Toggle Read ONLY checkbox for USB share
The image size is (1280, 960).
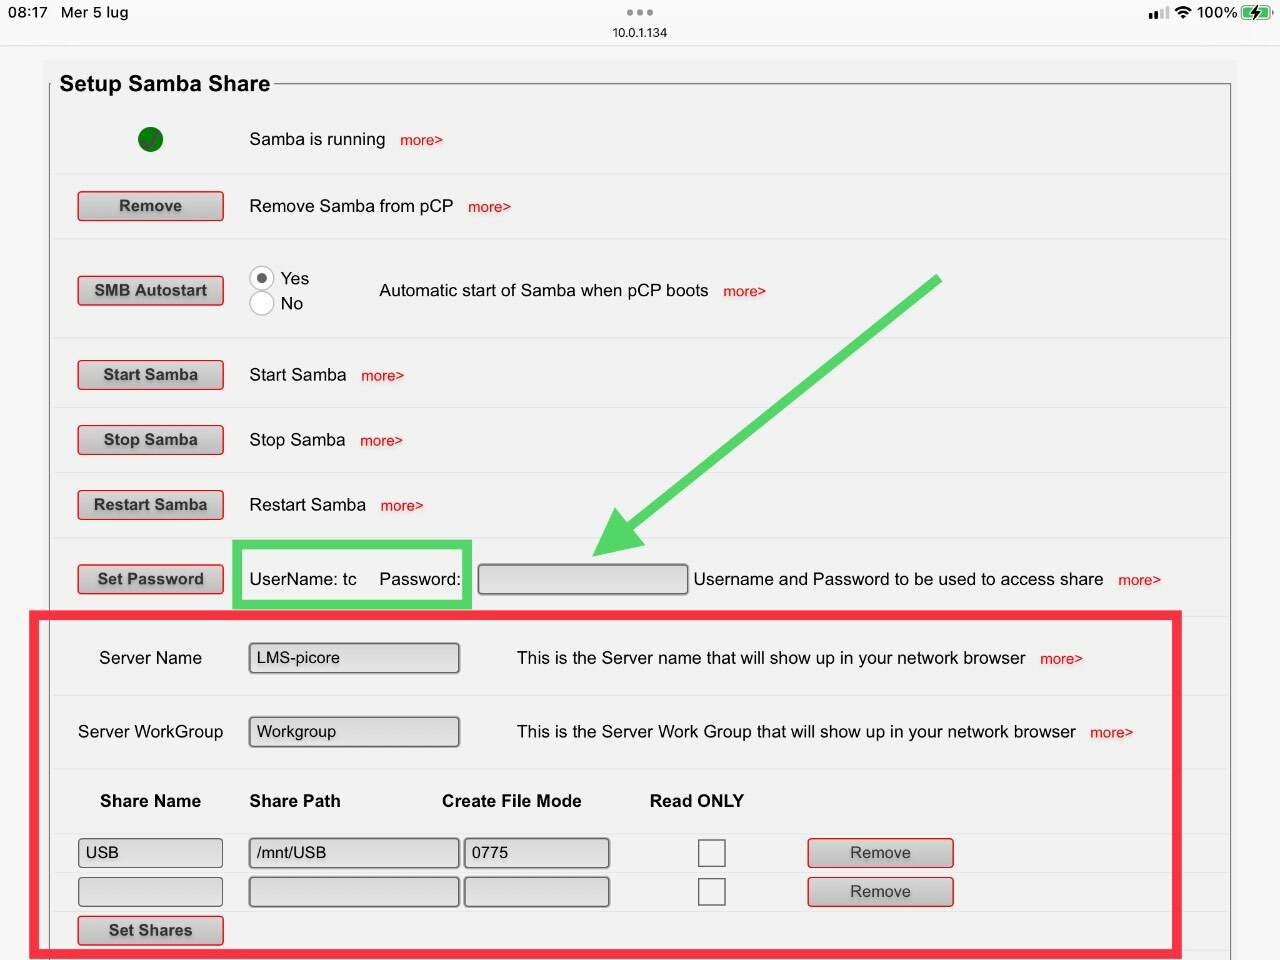712,853
